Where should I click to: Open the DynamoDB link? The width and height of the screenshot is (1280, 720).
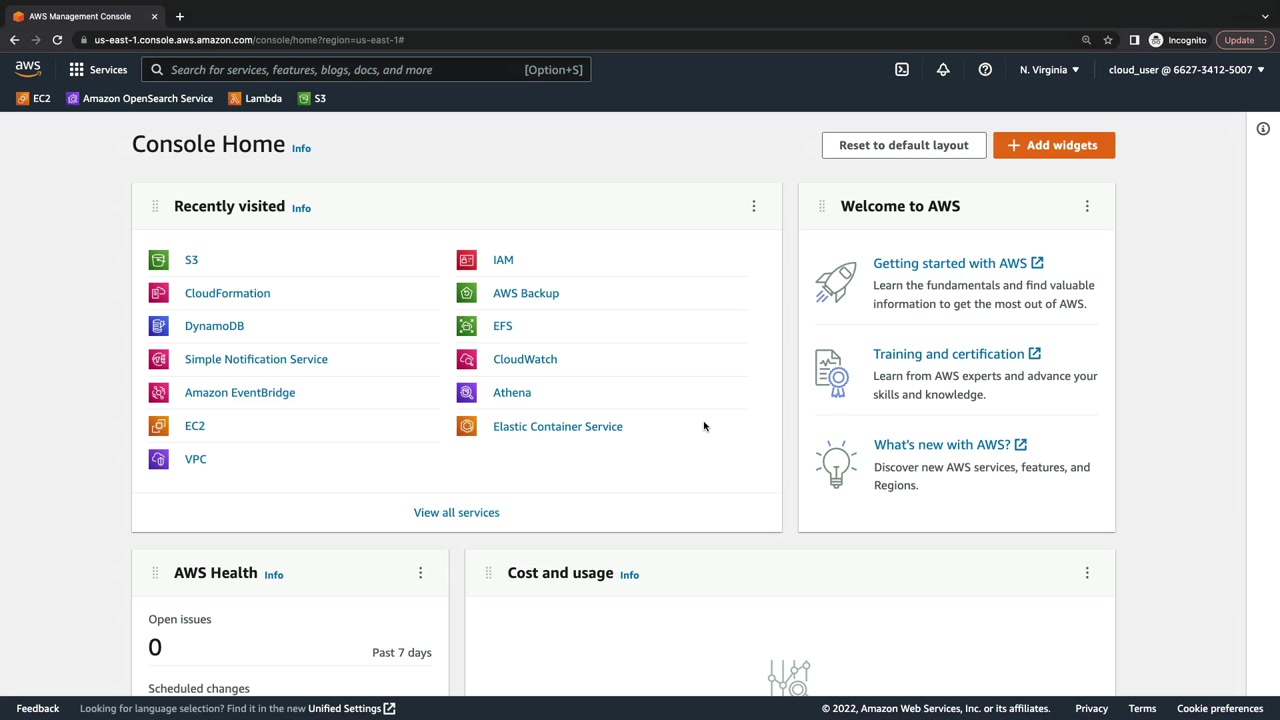click(214, 326)
